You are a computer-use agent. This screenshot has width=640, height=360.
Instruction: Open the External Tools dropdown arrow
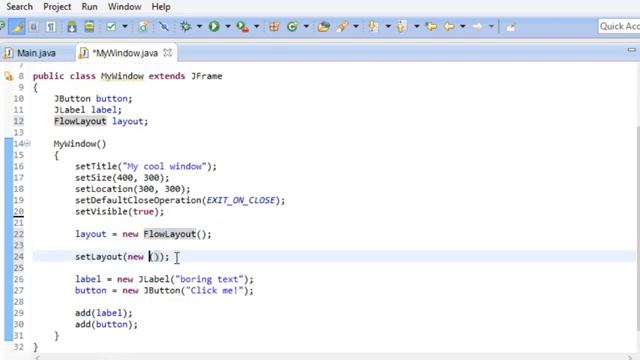256,27
